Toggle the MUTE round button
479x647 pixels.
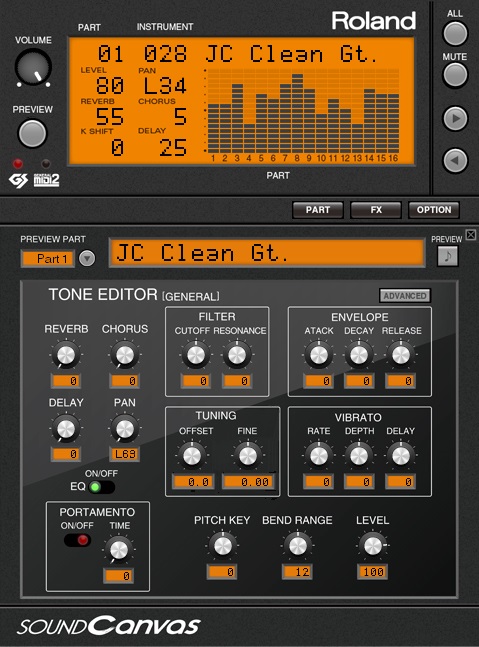point(455,75)
